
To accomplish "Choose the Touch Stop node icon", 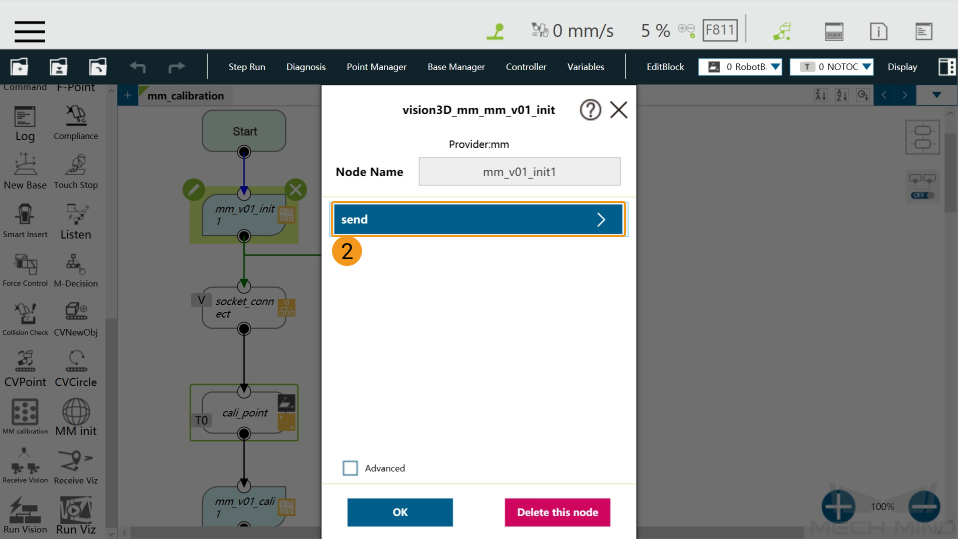I will 76,172.
